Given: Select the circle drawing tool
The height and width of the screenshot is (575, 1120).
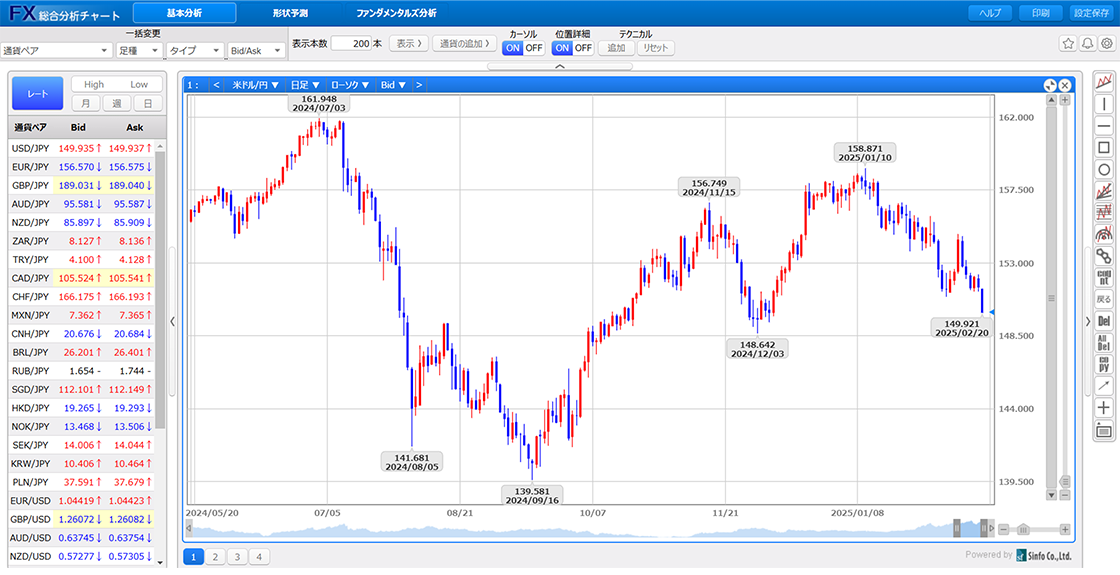Looking at the screenshot, I should click(x=1104, y=169).
